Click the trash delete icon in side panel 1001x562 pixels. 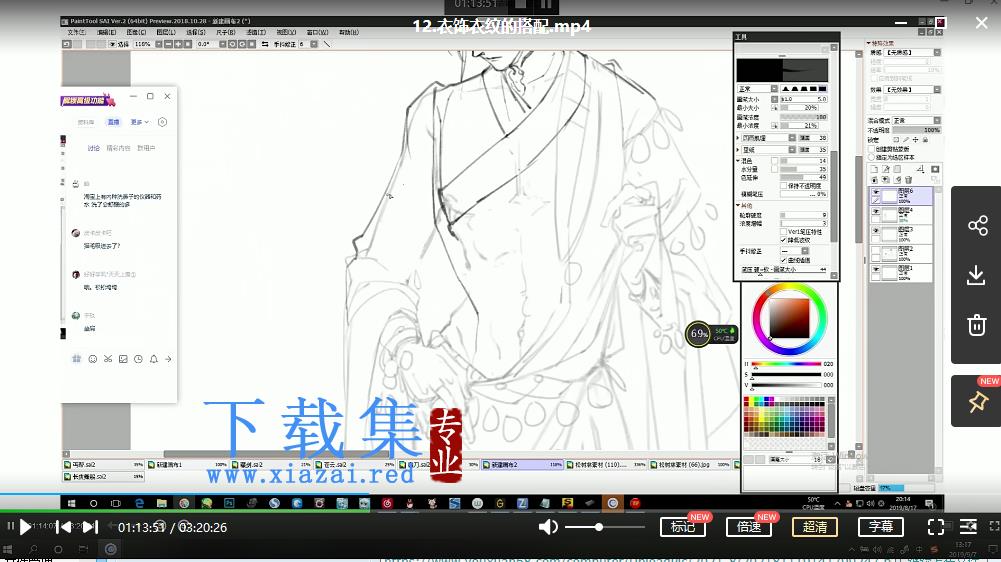(977, 325)
